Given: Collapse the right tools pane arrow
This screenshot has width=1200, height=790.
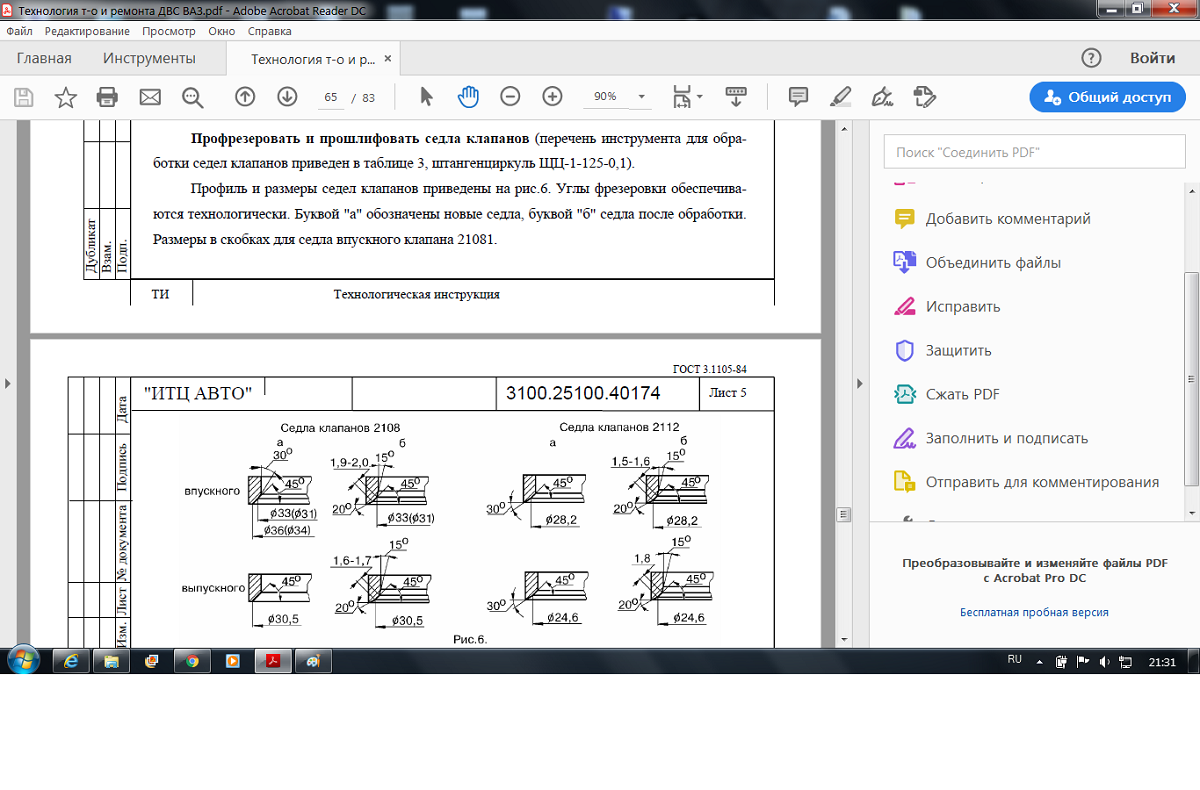Looking at the screenshot, I should [x=859, y=383].
